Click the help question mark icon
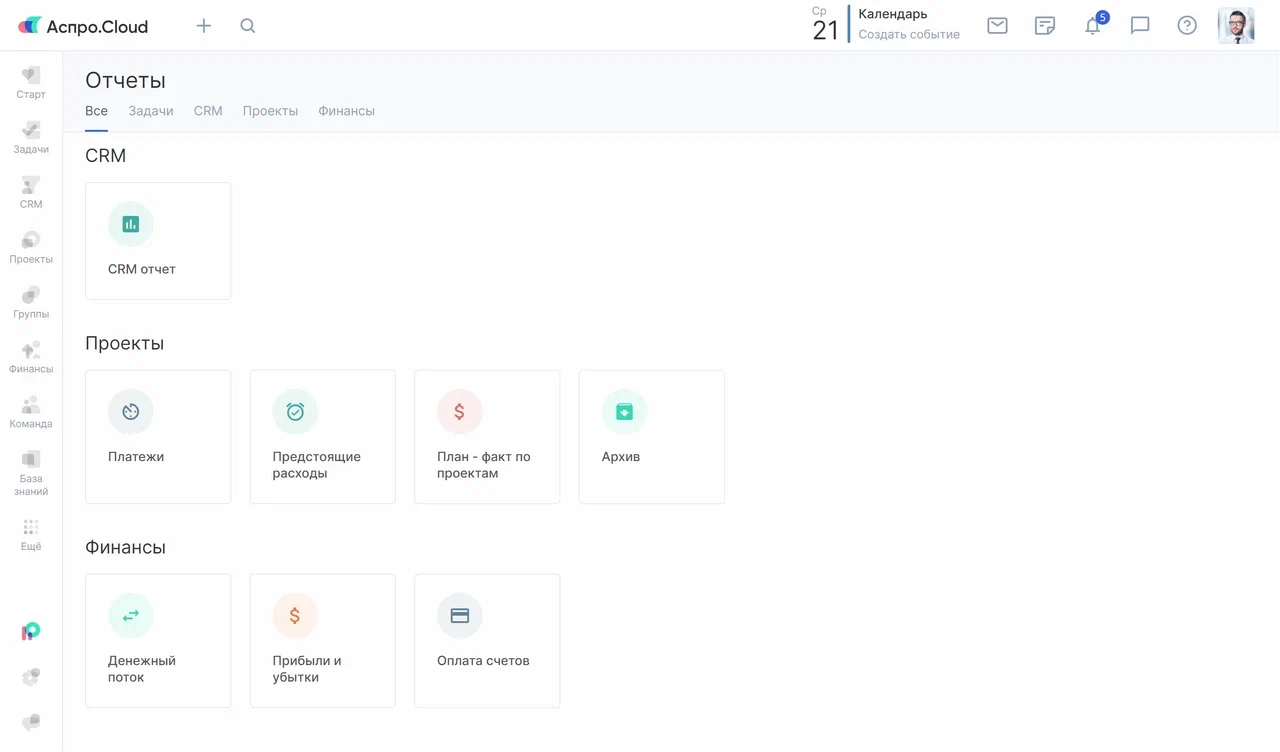The image size is (1280, 752). 1187,26
